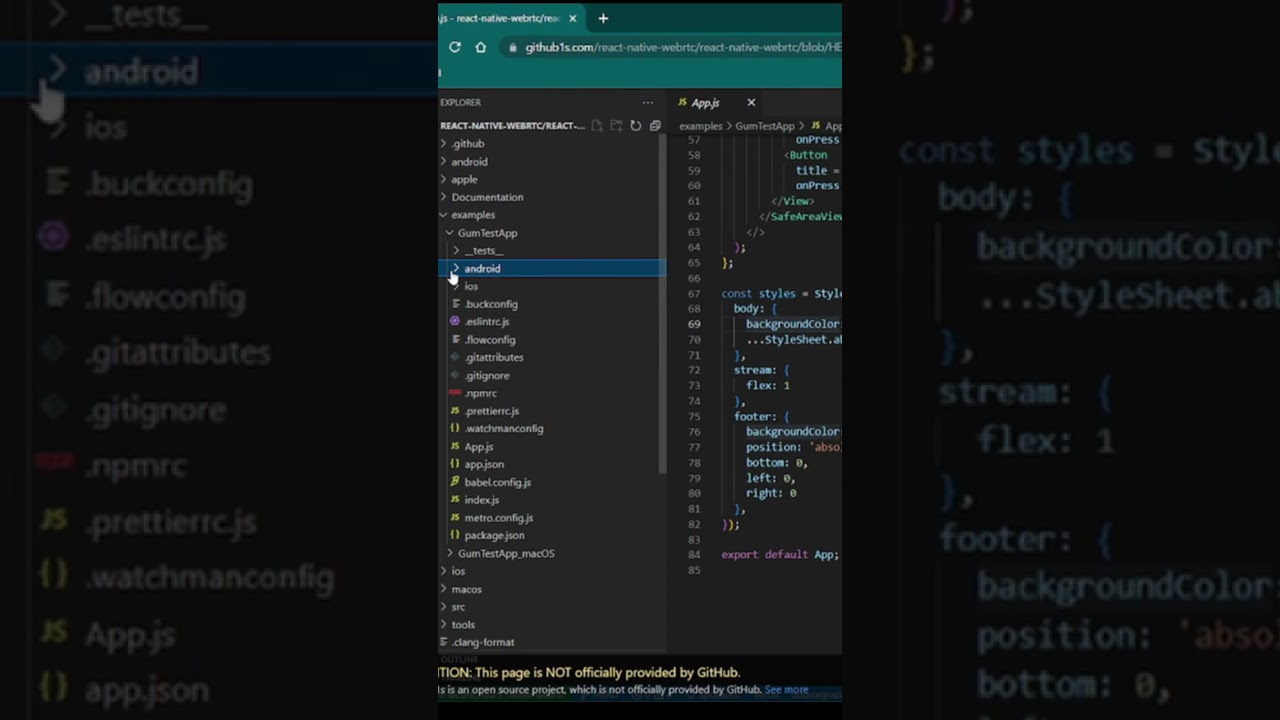This screenshot has width=1280, height=720.
Task: Click the 'const styles' code line 67
Action: click(x=781, y=294)
